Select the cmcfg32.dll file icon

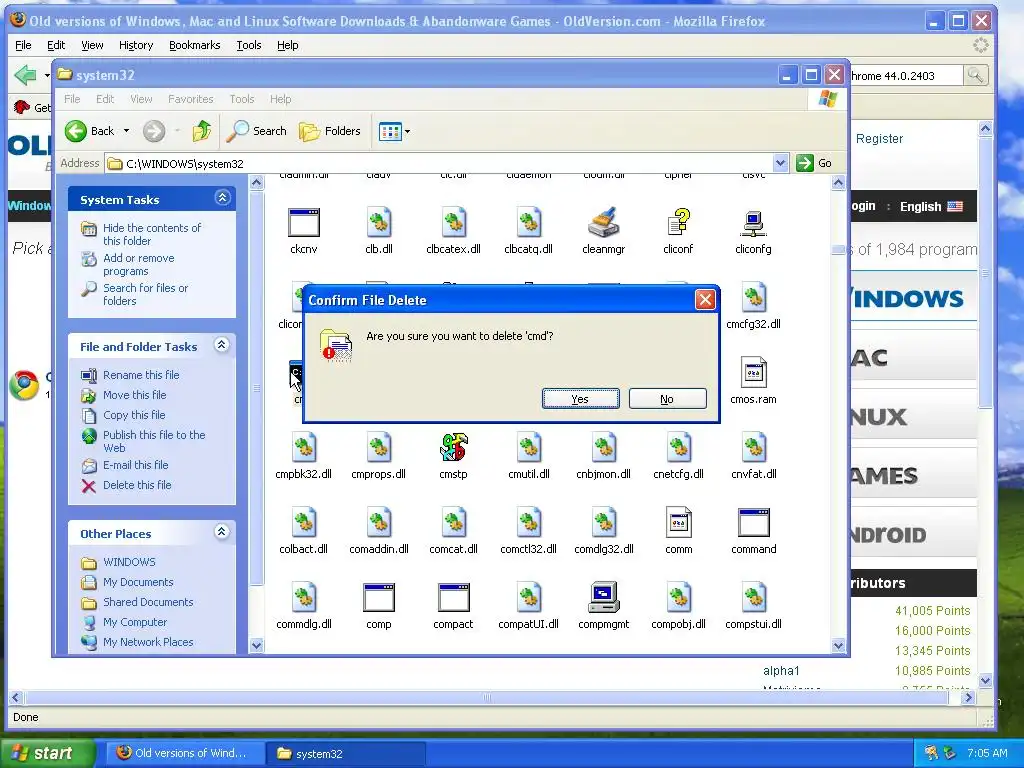754,298
